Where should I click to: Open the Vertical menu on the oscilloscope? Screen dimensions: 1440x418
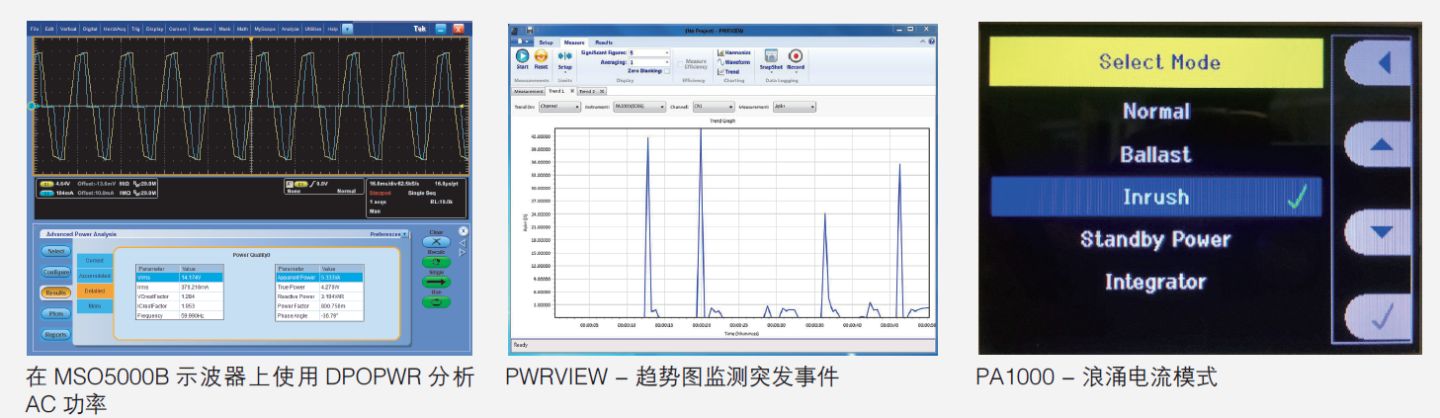[x=68, y=29]
